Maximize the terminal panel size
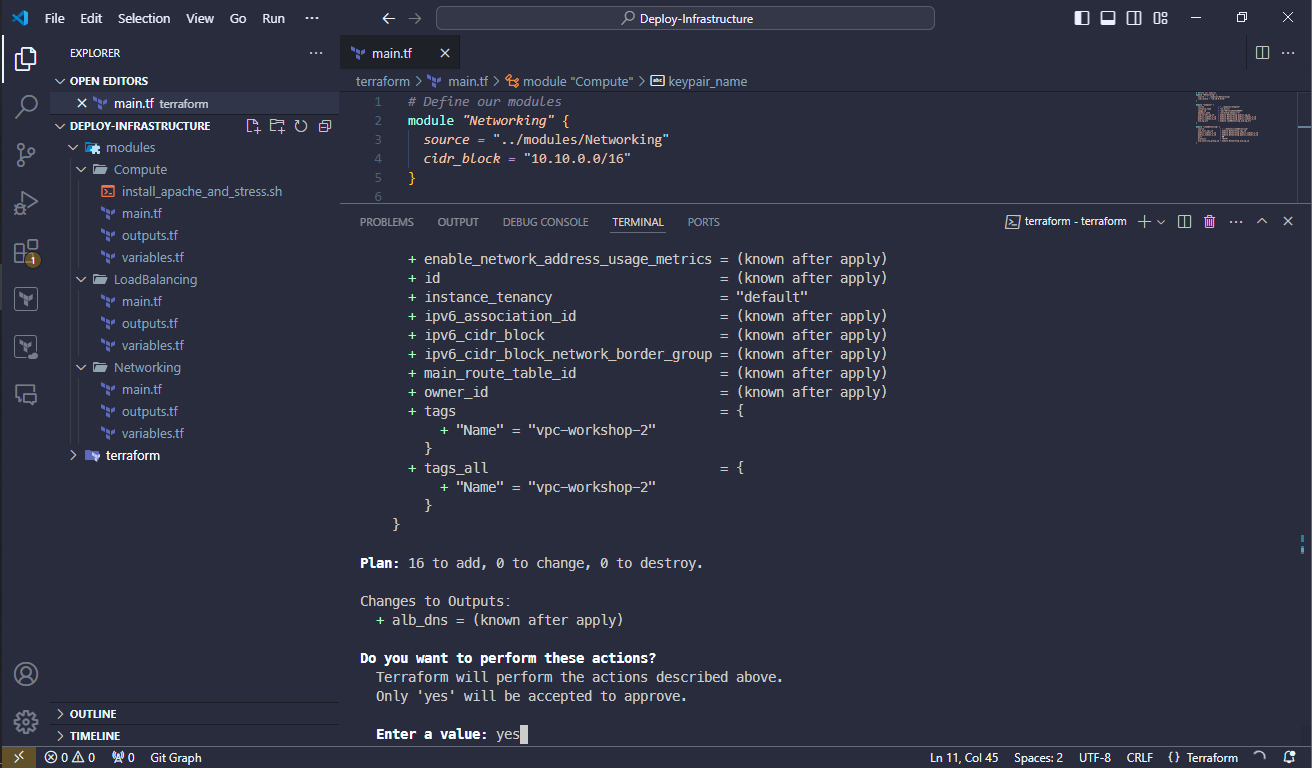This screenshot has height=768, width=1312. [1262, 222]
